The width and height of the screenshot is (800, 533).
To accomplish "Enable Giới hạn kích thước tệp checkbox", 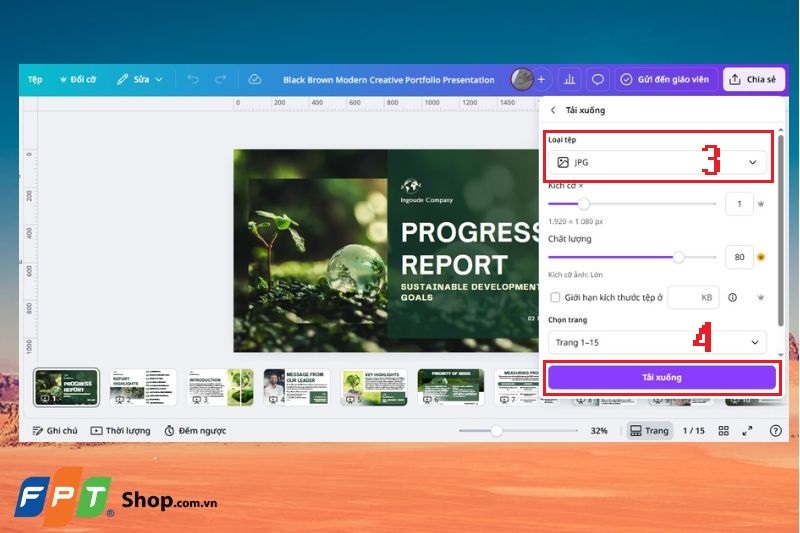I will click(x=555, y=297).
